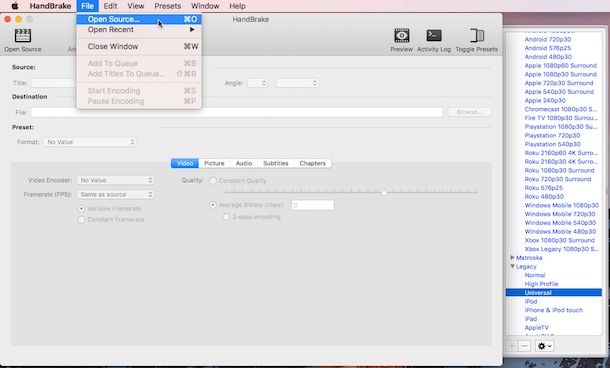Enable 2-pass encoding checkbox
610x368 pixels.
[x=226, y=217]
